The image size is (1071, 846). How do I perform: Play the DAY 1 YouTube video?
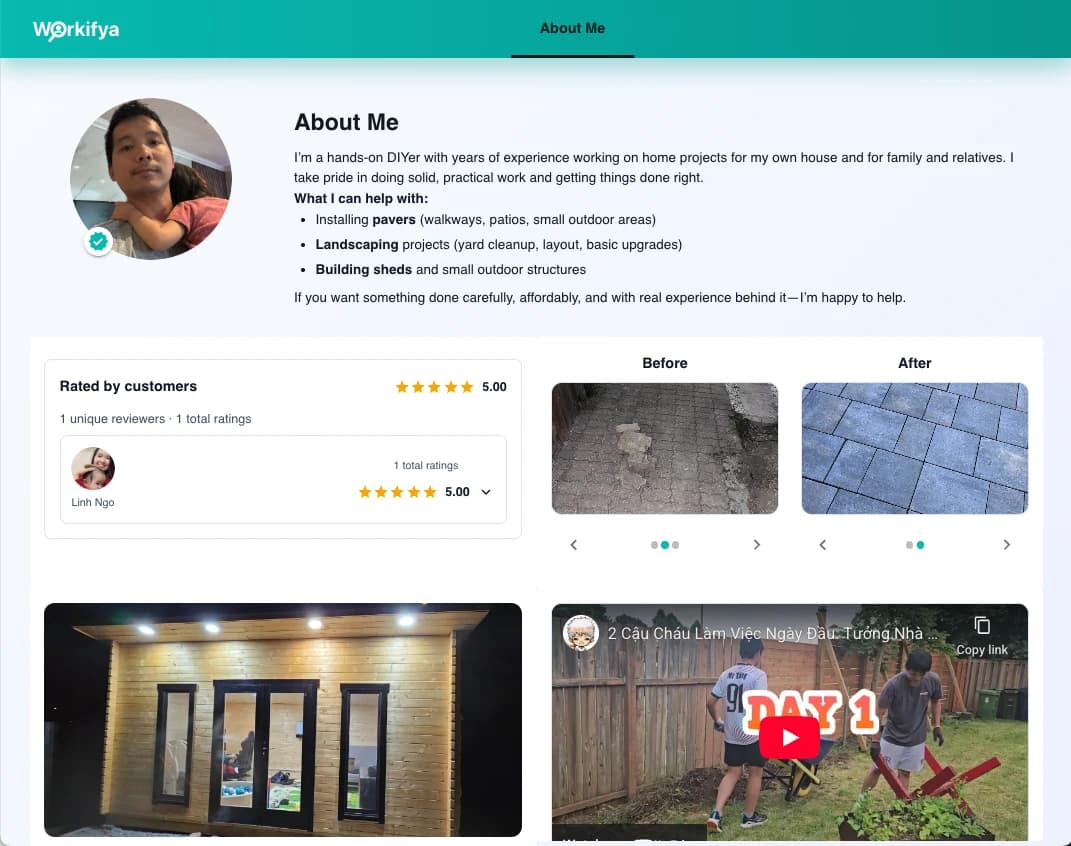pos(790,737)
